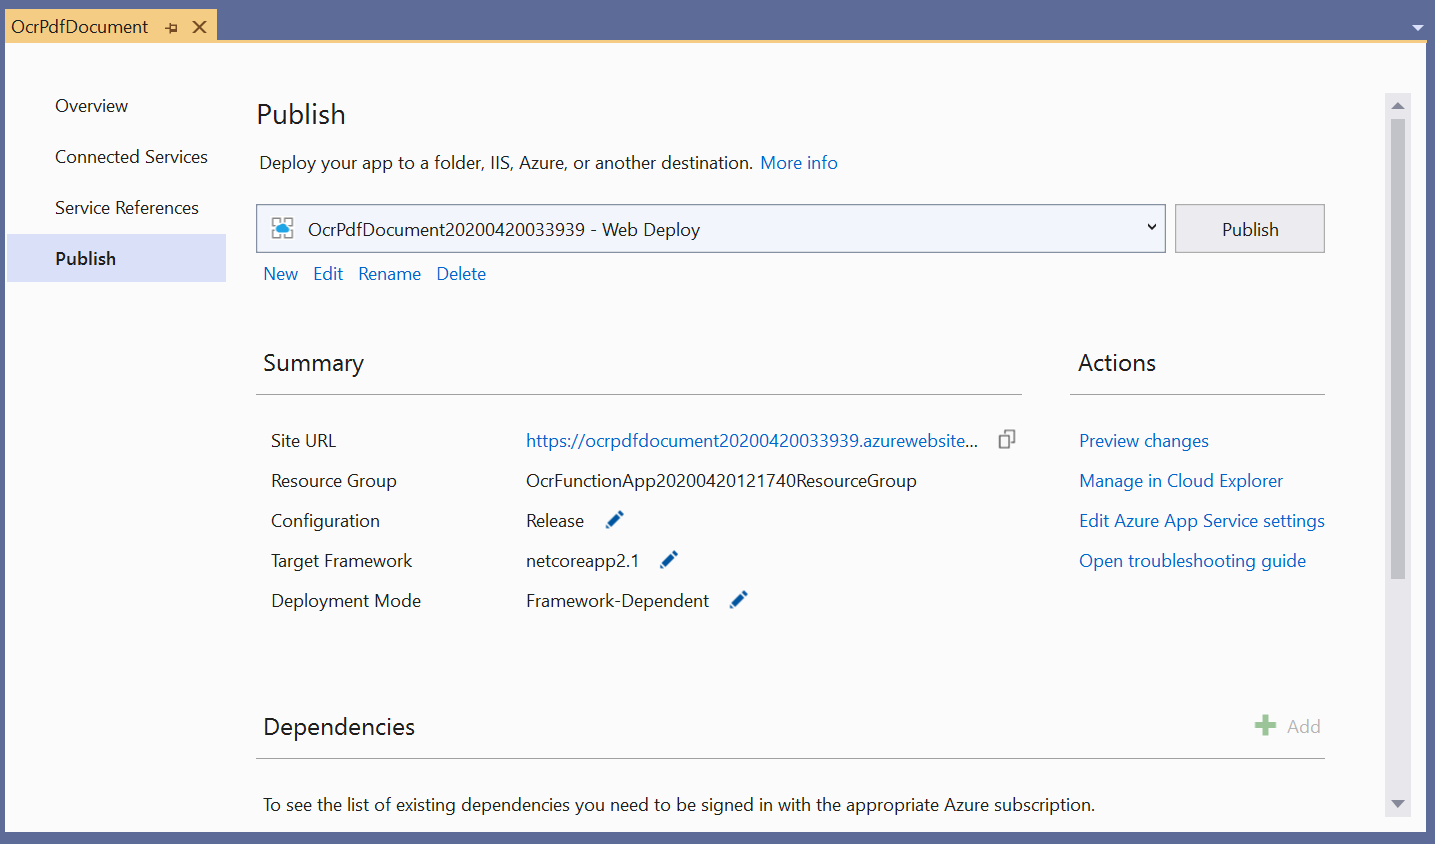Open the More info link

pyautogui.click(x=798, y=163)
